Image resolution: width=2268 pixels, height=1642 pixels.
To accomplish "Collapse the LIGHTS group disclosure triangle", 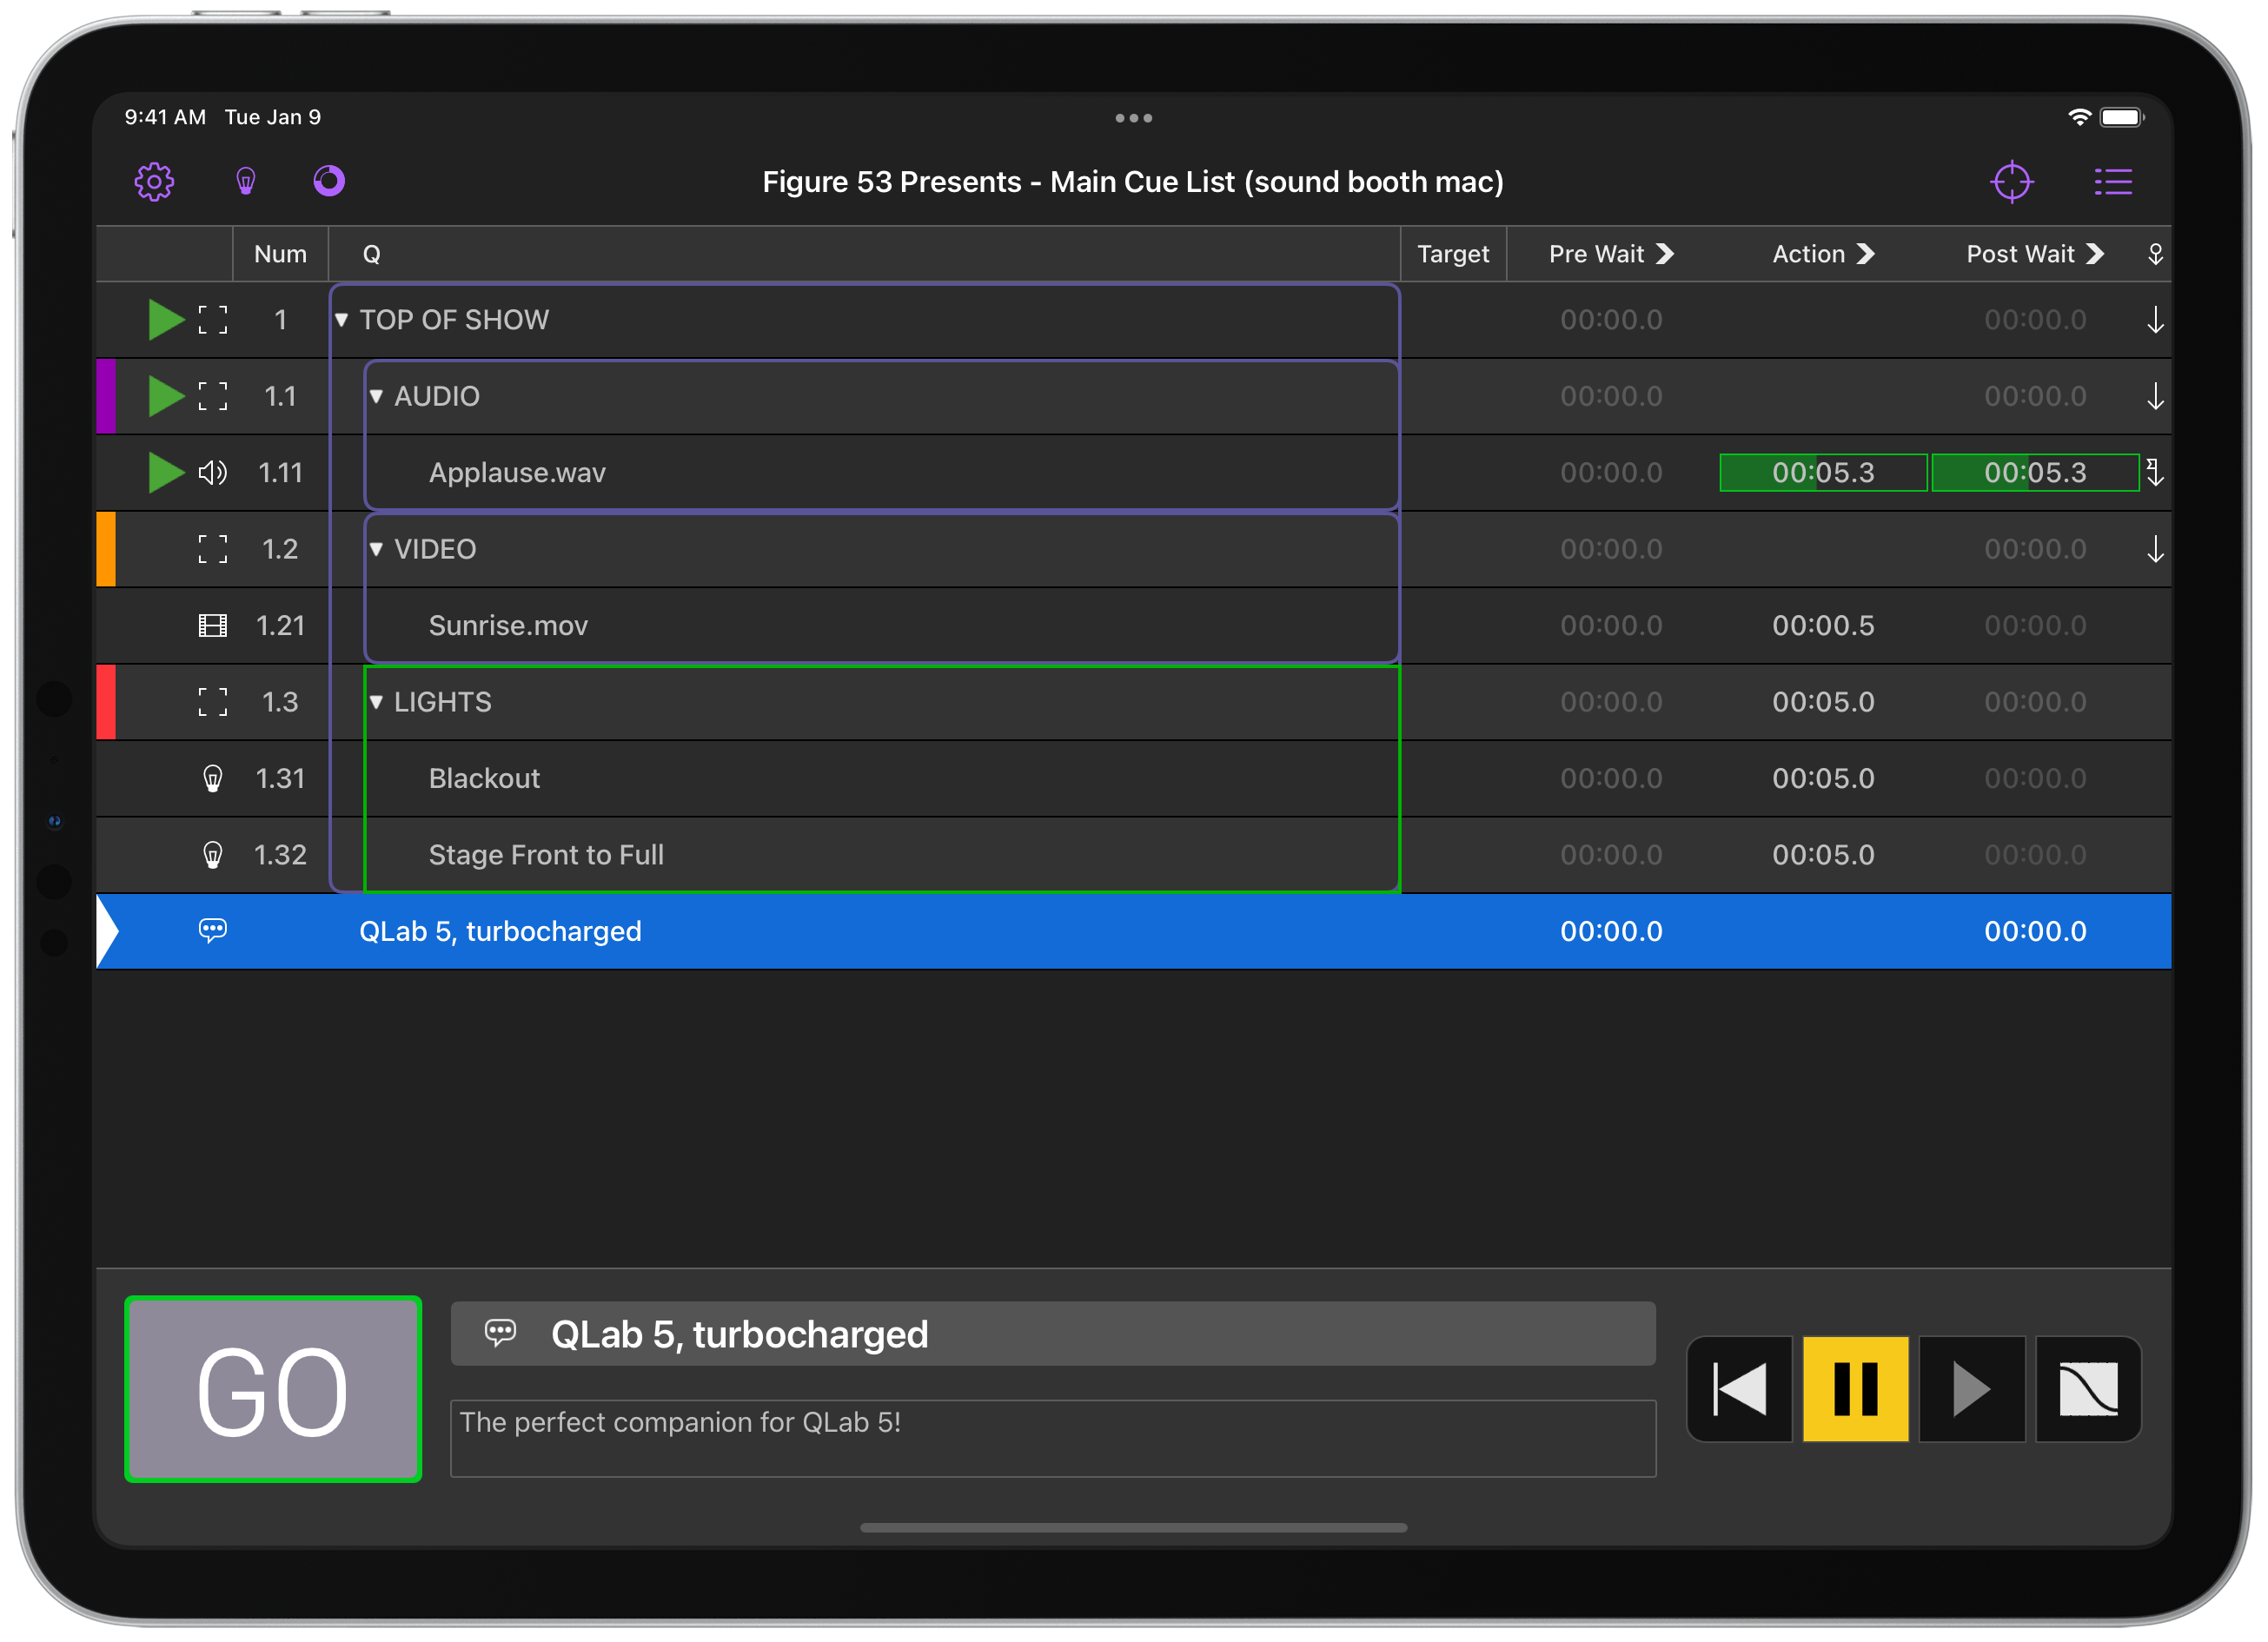I will coord(377,702).
